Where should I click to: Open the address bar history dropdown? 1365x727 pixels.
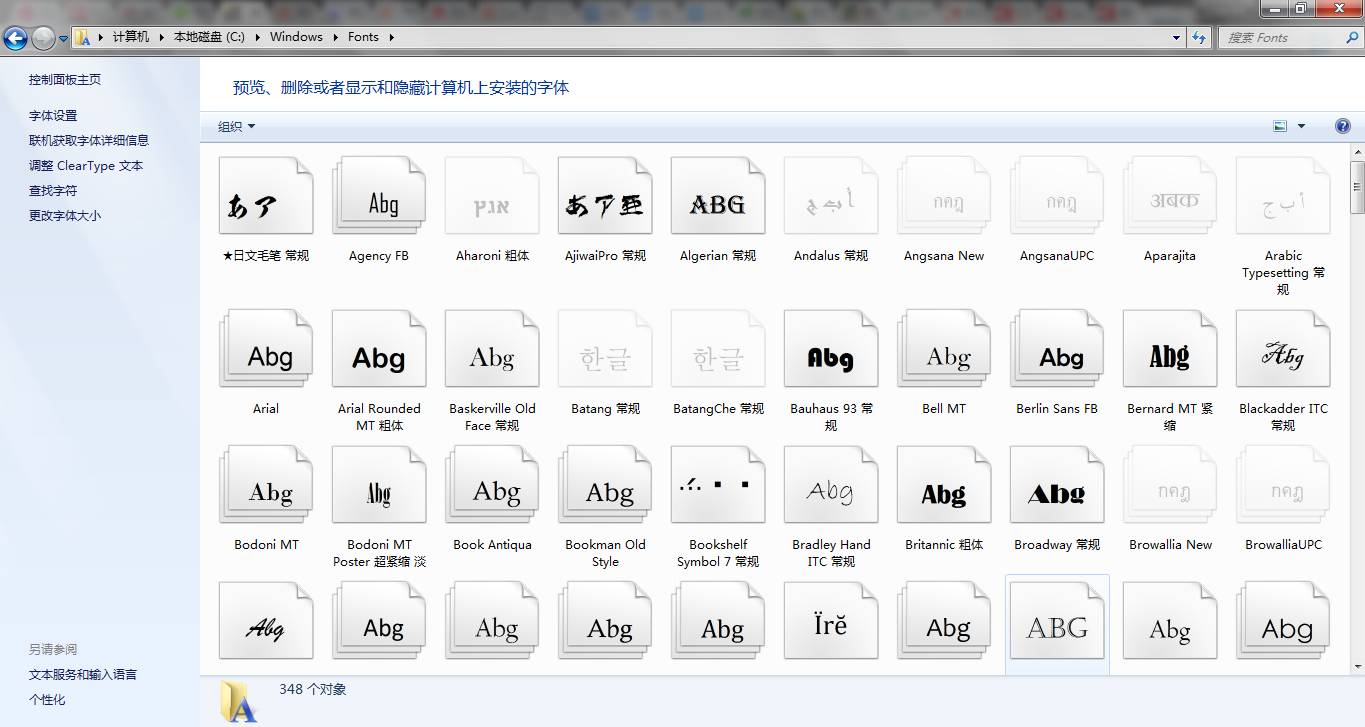pos(1176,37)
